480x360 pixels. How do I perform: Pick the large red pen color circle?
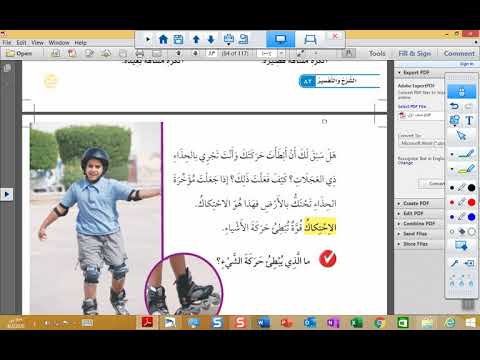[471, 202]
